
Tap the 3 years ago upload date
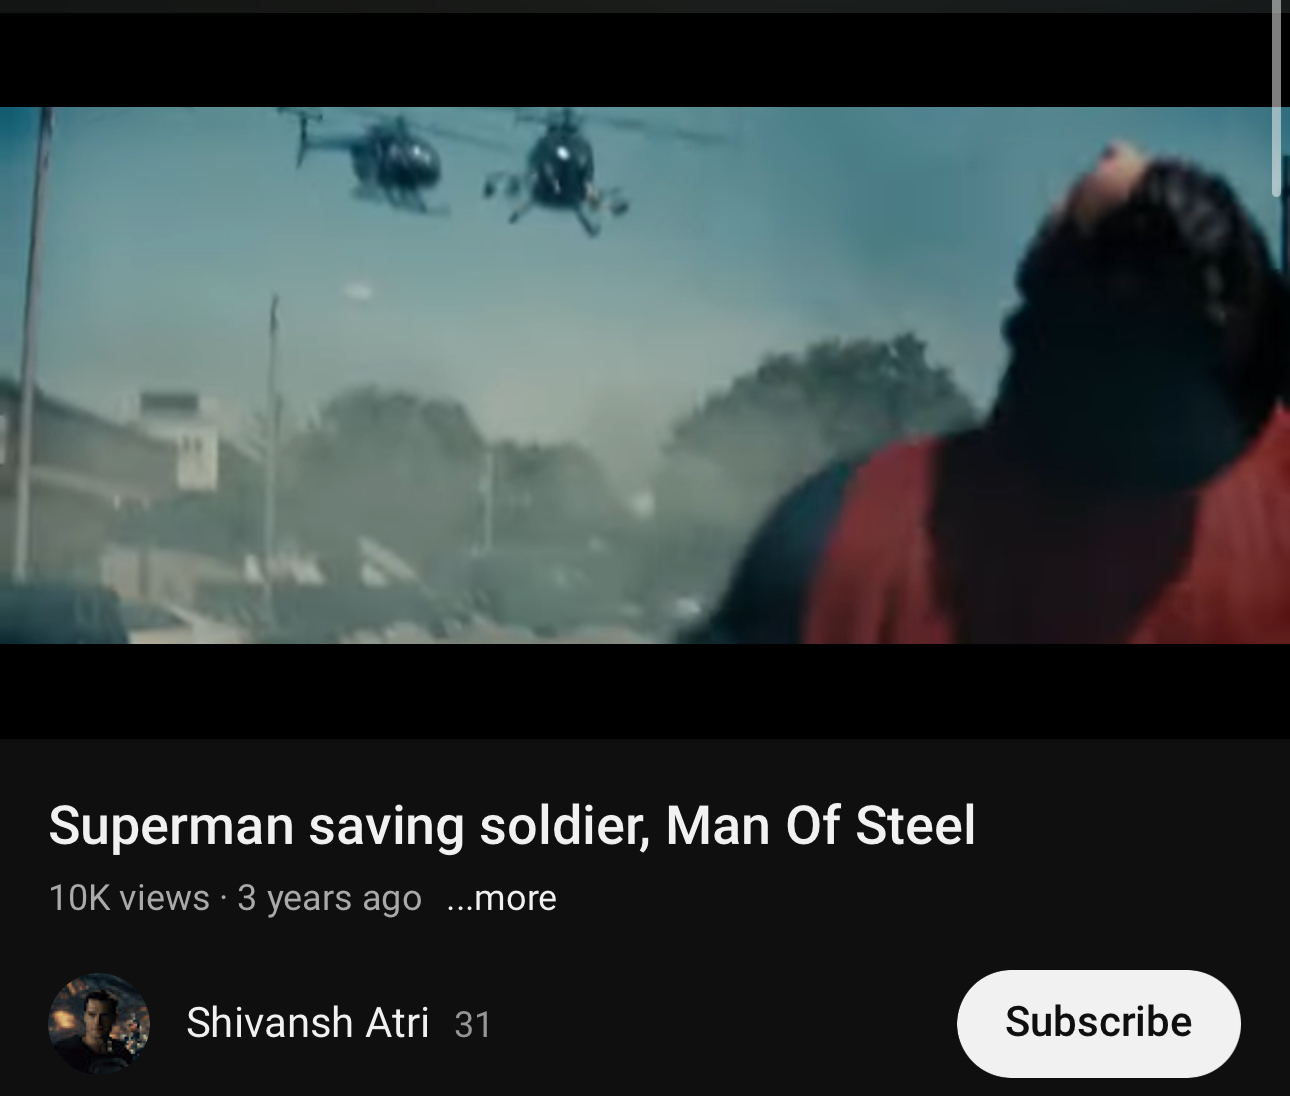coord(329,898)
